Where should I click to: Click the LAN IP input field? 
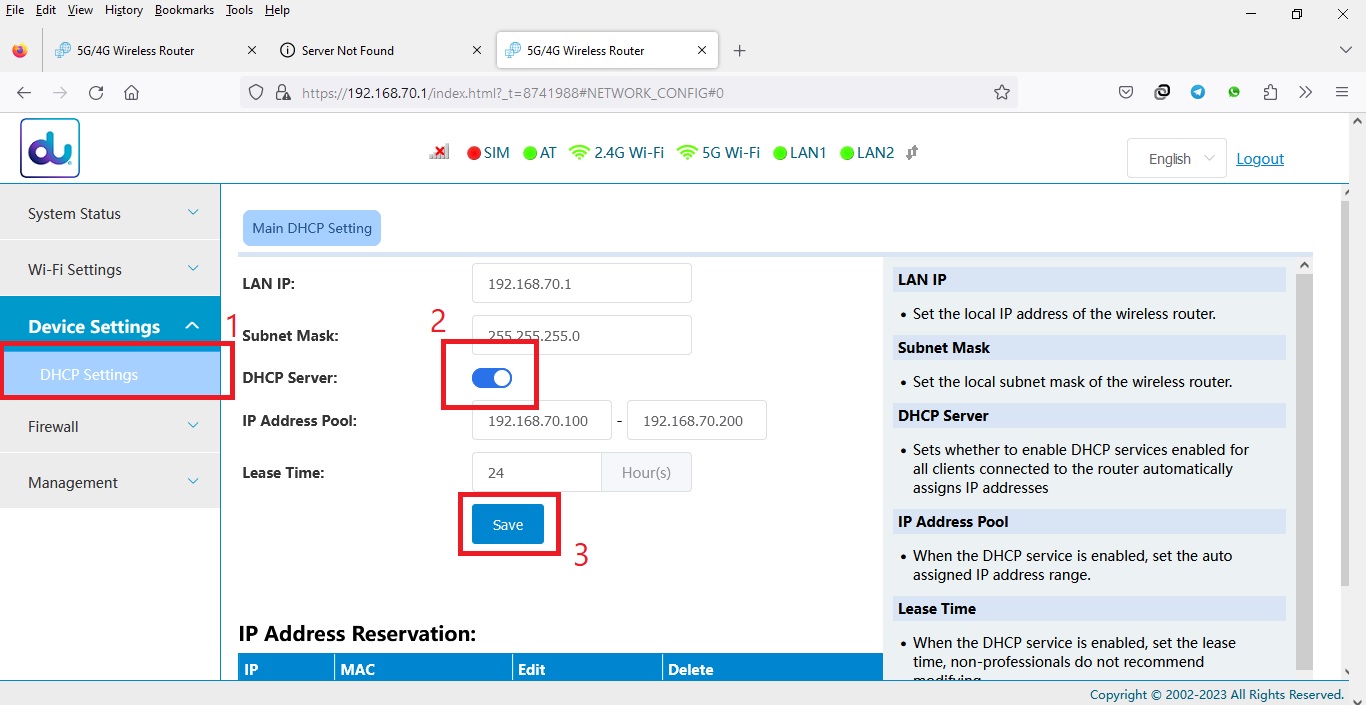point(581,284)
